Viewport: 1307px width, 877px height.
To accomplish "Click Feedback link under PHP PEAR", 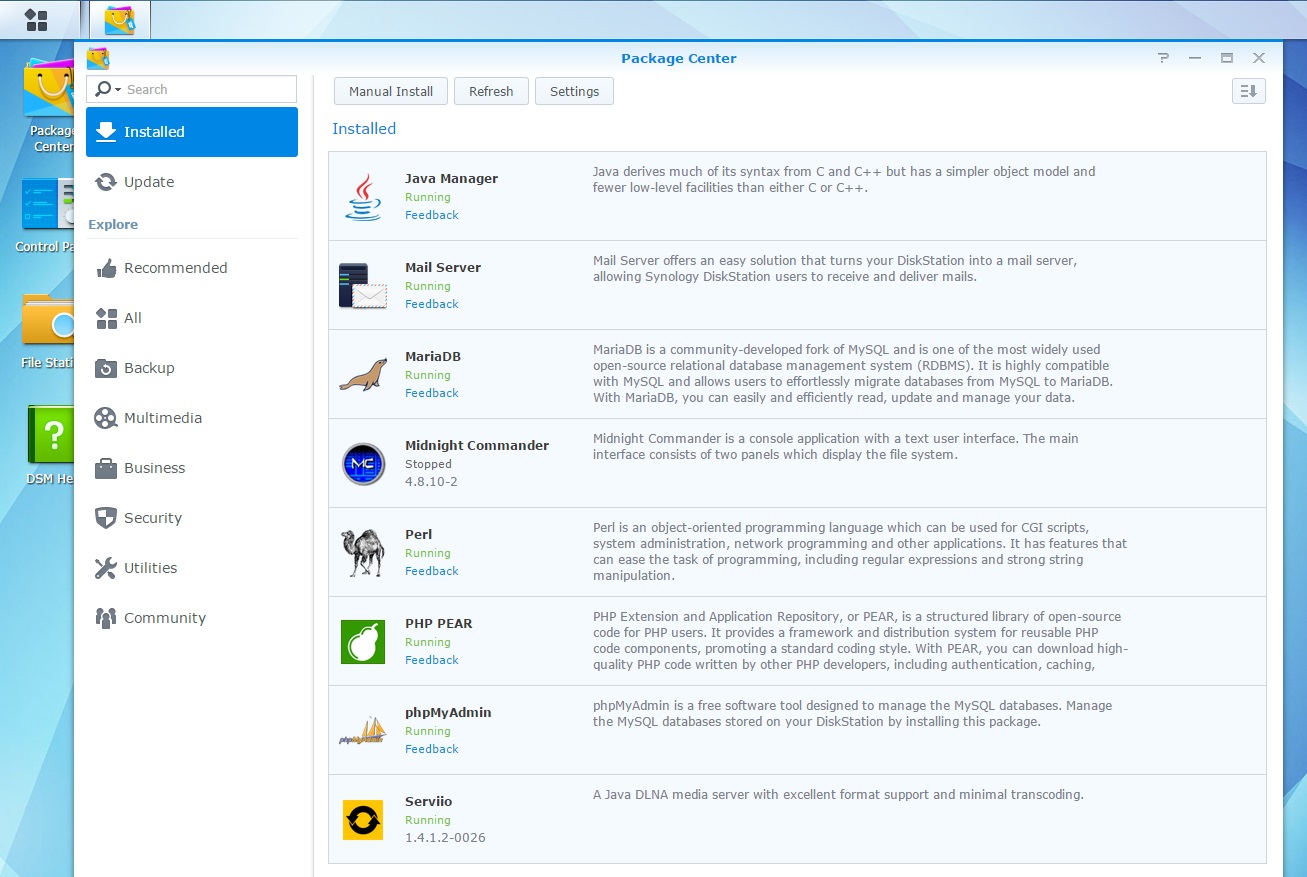I will tap(432, 660).
